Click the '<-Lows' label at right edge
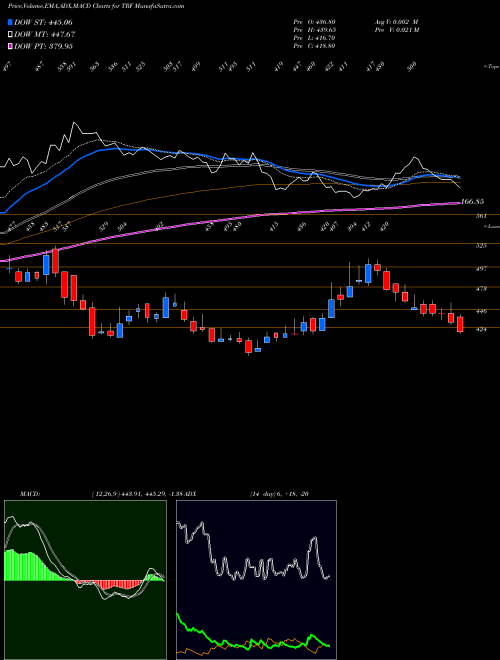Image resolution: width=500 pixels, height=660 pixels. coord(491,227)
